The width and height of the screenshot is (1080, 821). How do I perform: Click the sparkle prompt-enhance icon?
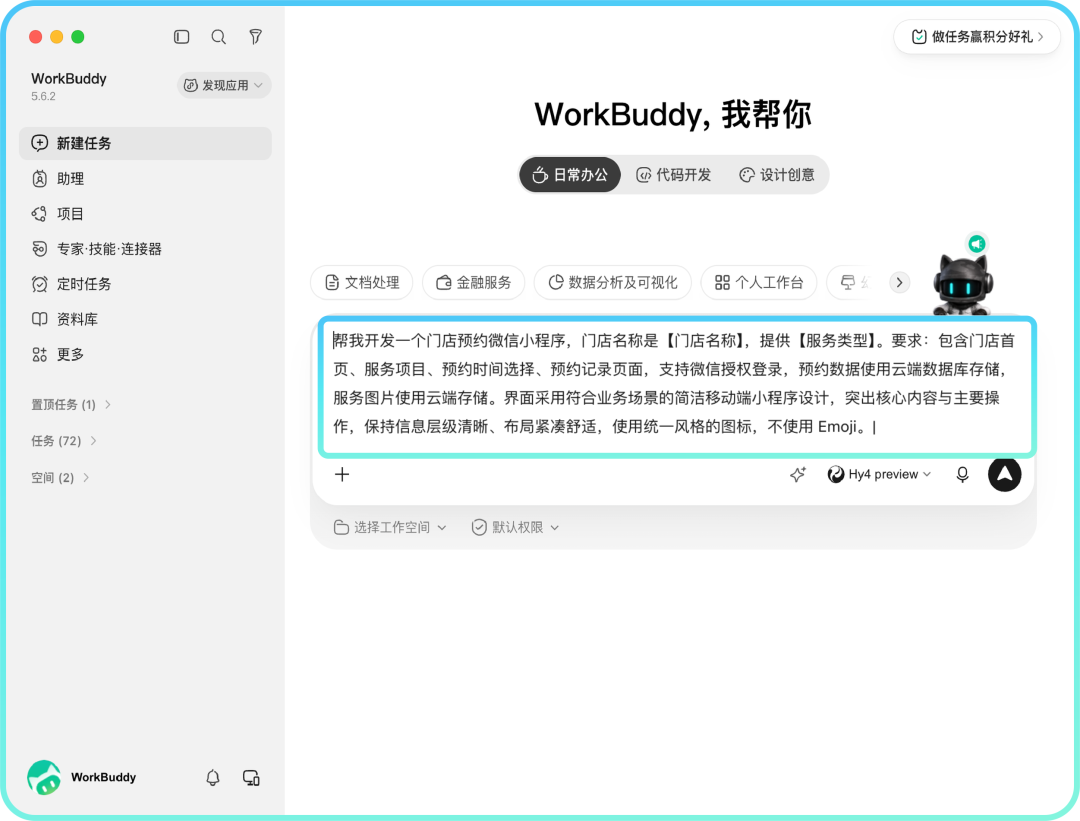point(798,474)
